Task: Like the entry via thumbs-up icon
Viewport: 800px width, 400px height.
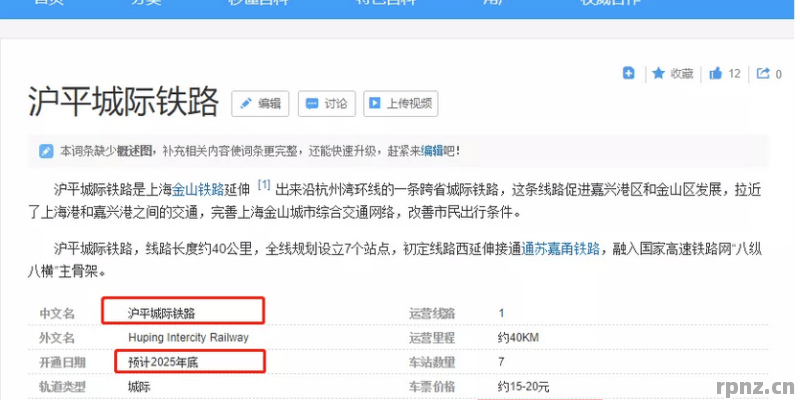Action: [x=716, y=73]
